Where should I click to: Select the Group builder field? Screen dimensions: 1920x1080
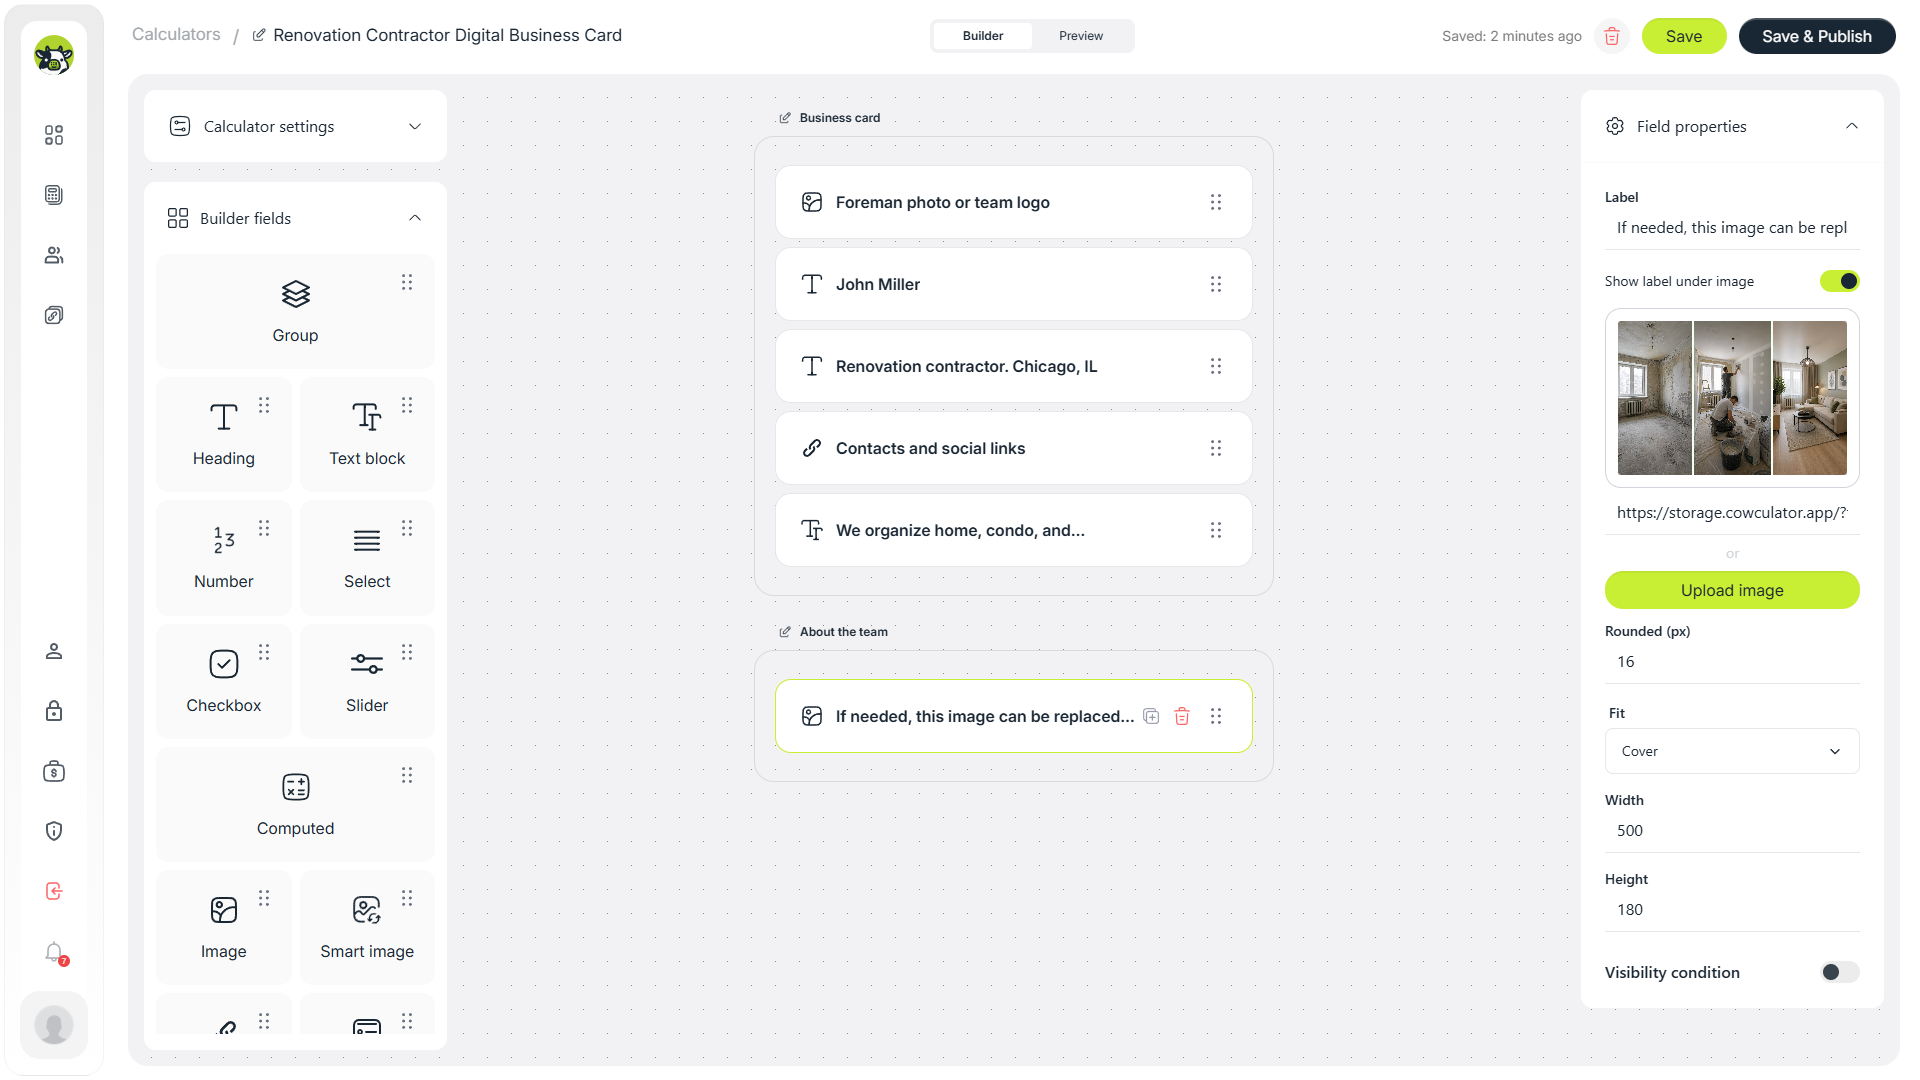point(295,312)
